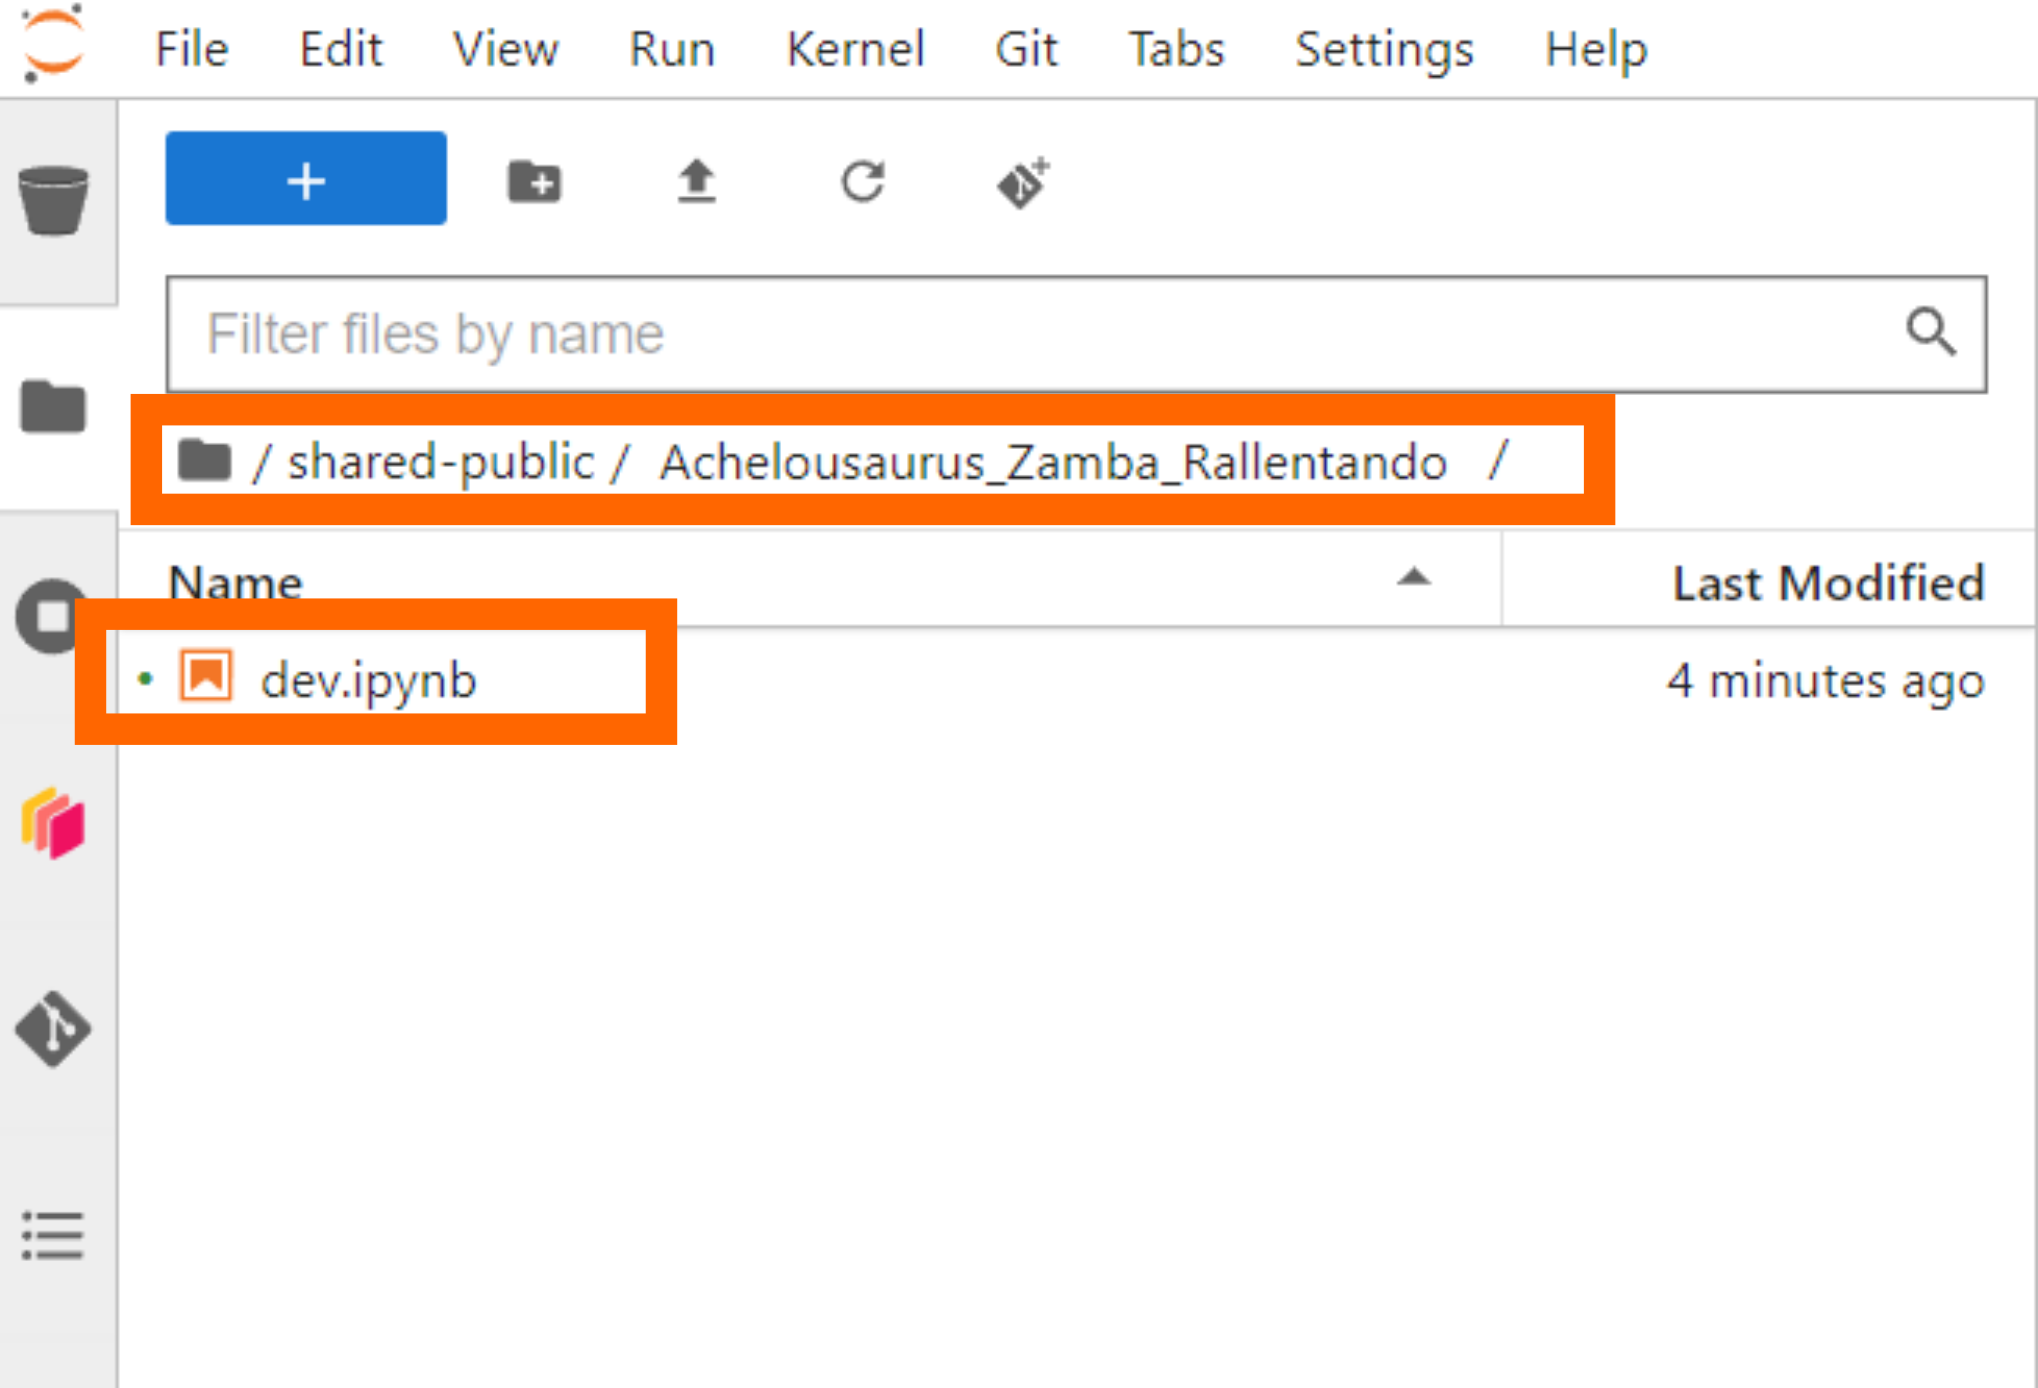This screenshot has height=1388, width=2038.
Task: Select the dev.ipynb notebook file
Action: click(x=368, y=680)
